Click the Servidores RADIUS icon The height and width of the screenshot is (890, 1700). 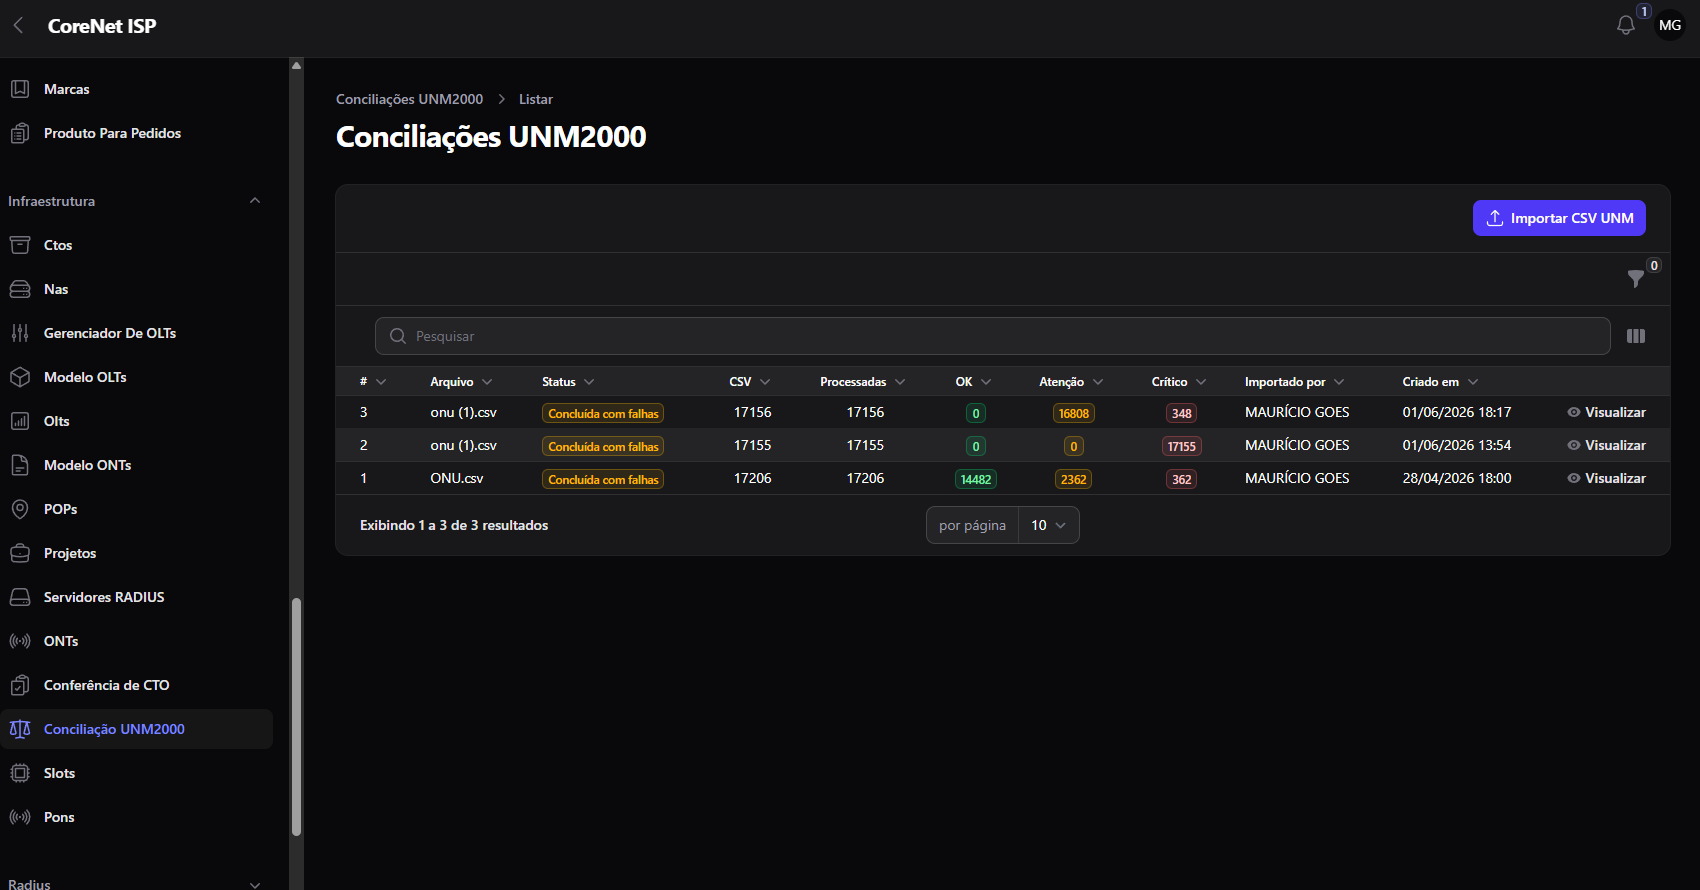coord(20,597)
